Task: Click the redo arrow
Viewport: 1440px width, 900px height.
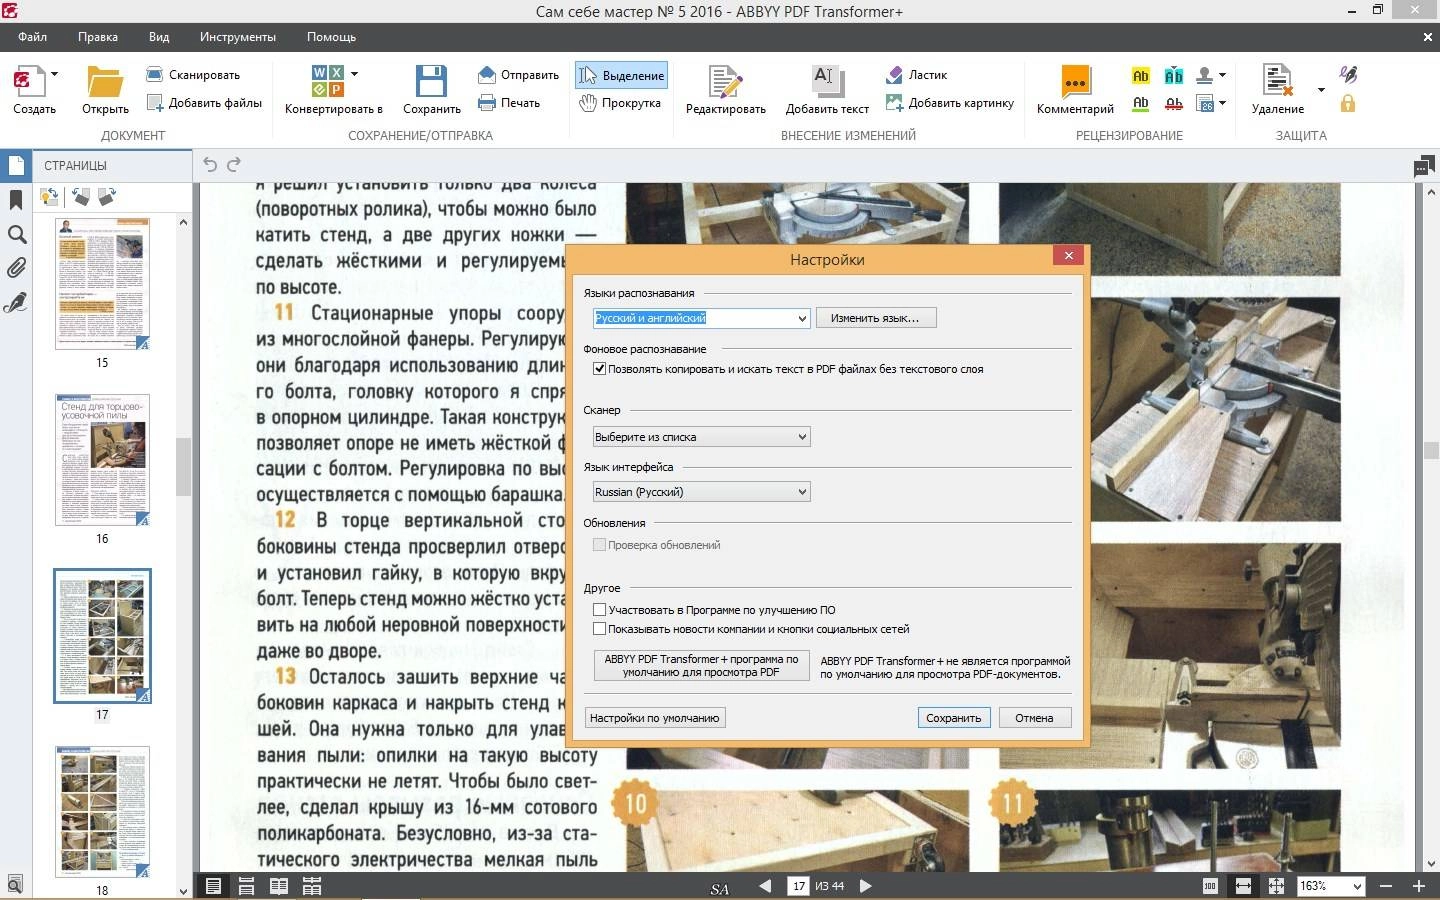Action: click(x=234, y=164)
